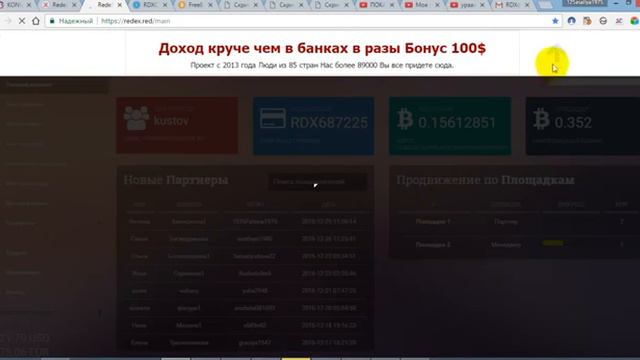Screen dimensions: 640x360
Task: Click the headline 'Доход круче чем в банках'
Action: coord(322,48)
